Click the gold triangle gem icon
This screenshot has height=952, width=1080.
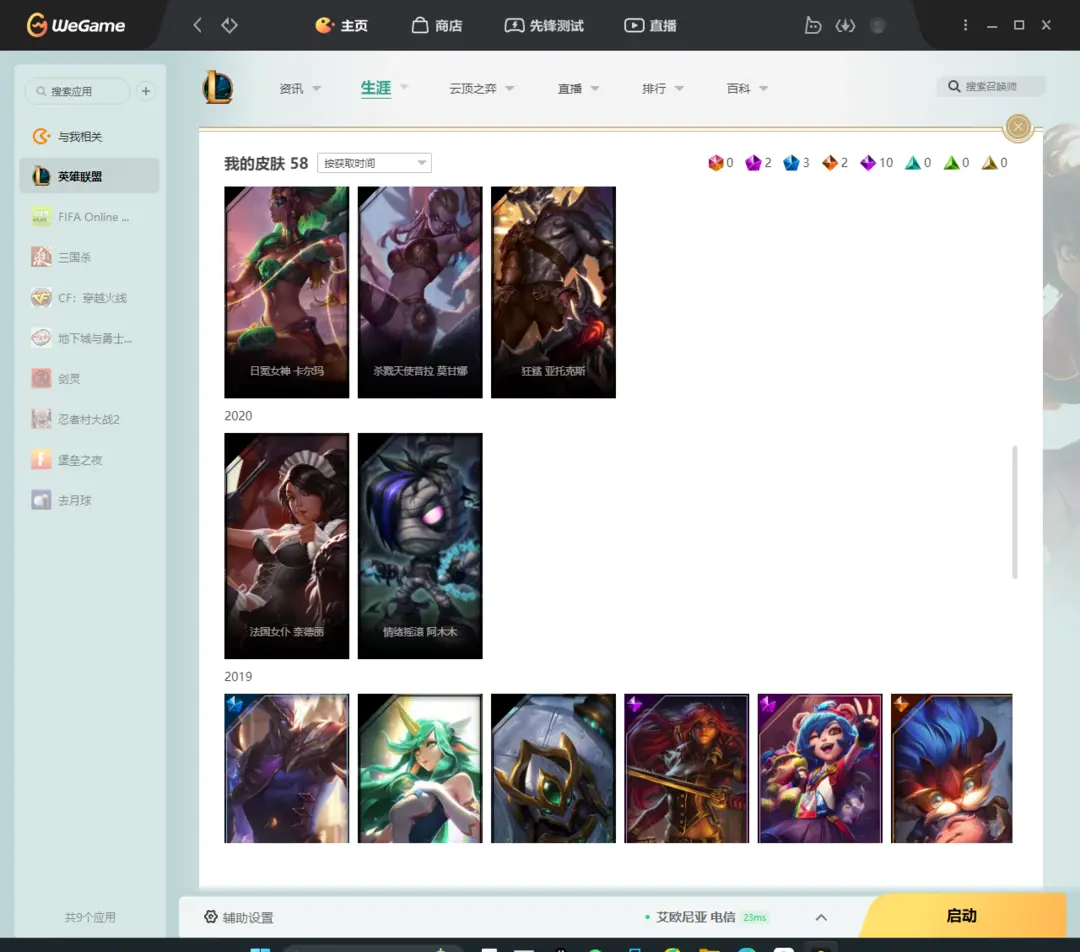point(989,163)
